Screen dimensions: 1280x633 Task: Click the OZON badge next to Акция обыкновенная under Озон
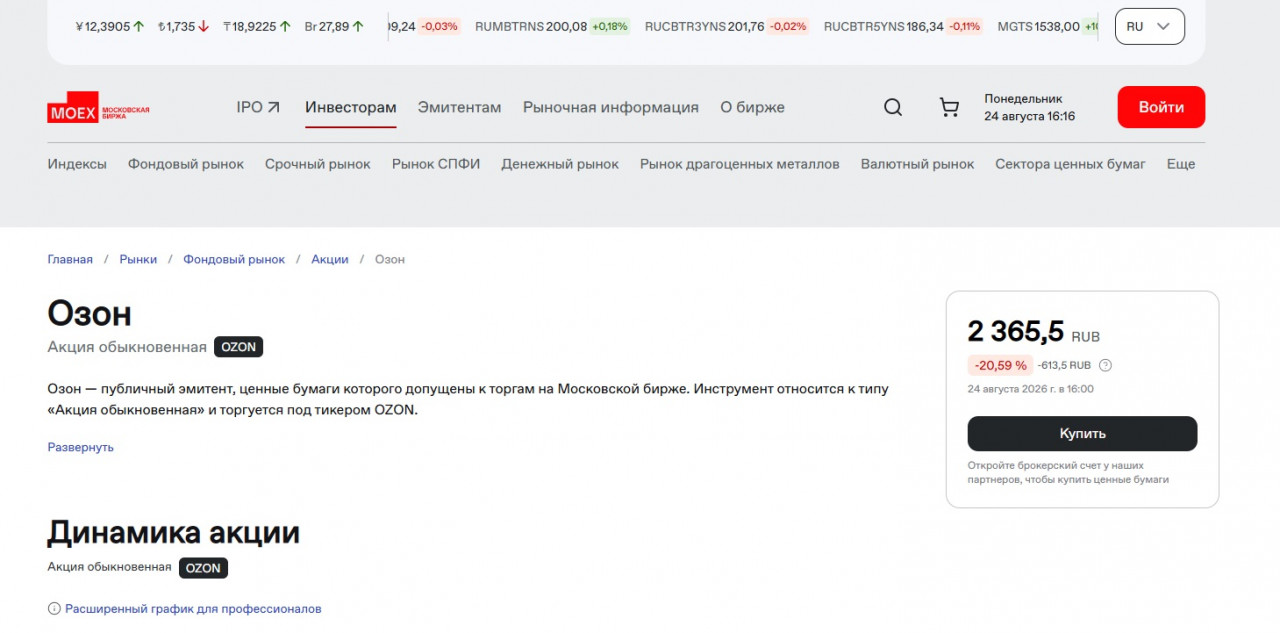pos(238,347)
